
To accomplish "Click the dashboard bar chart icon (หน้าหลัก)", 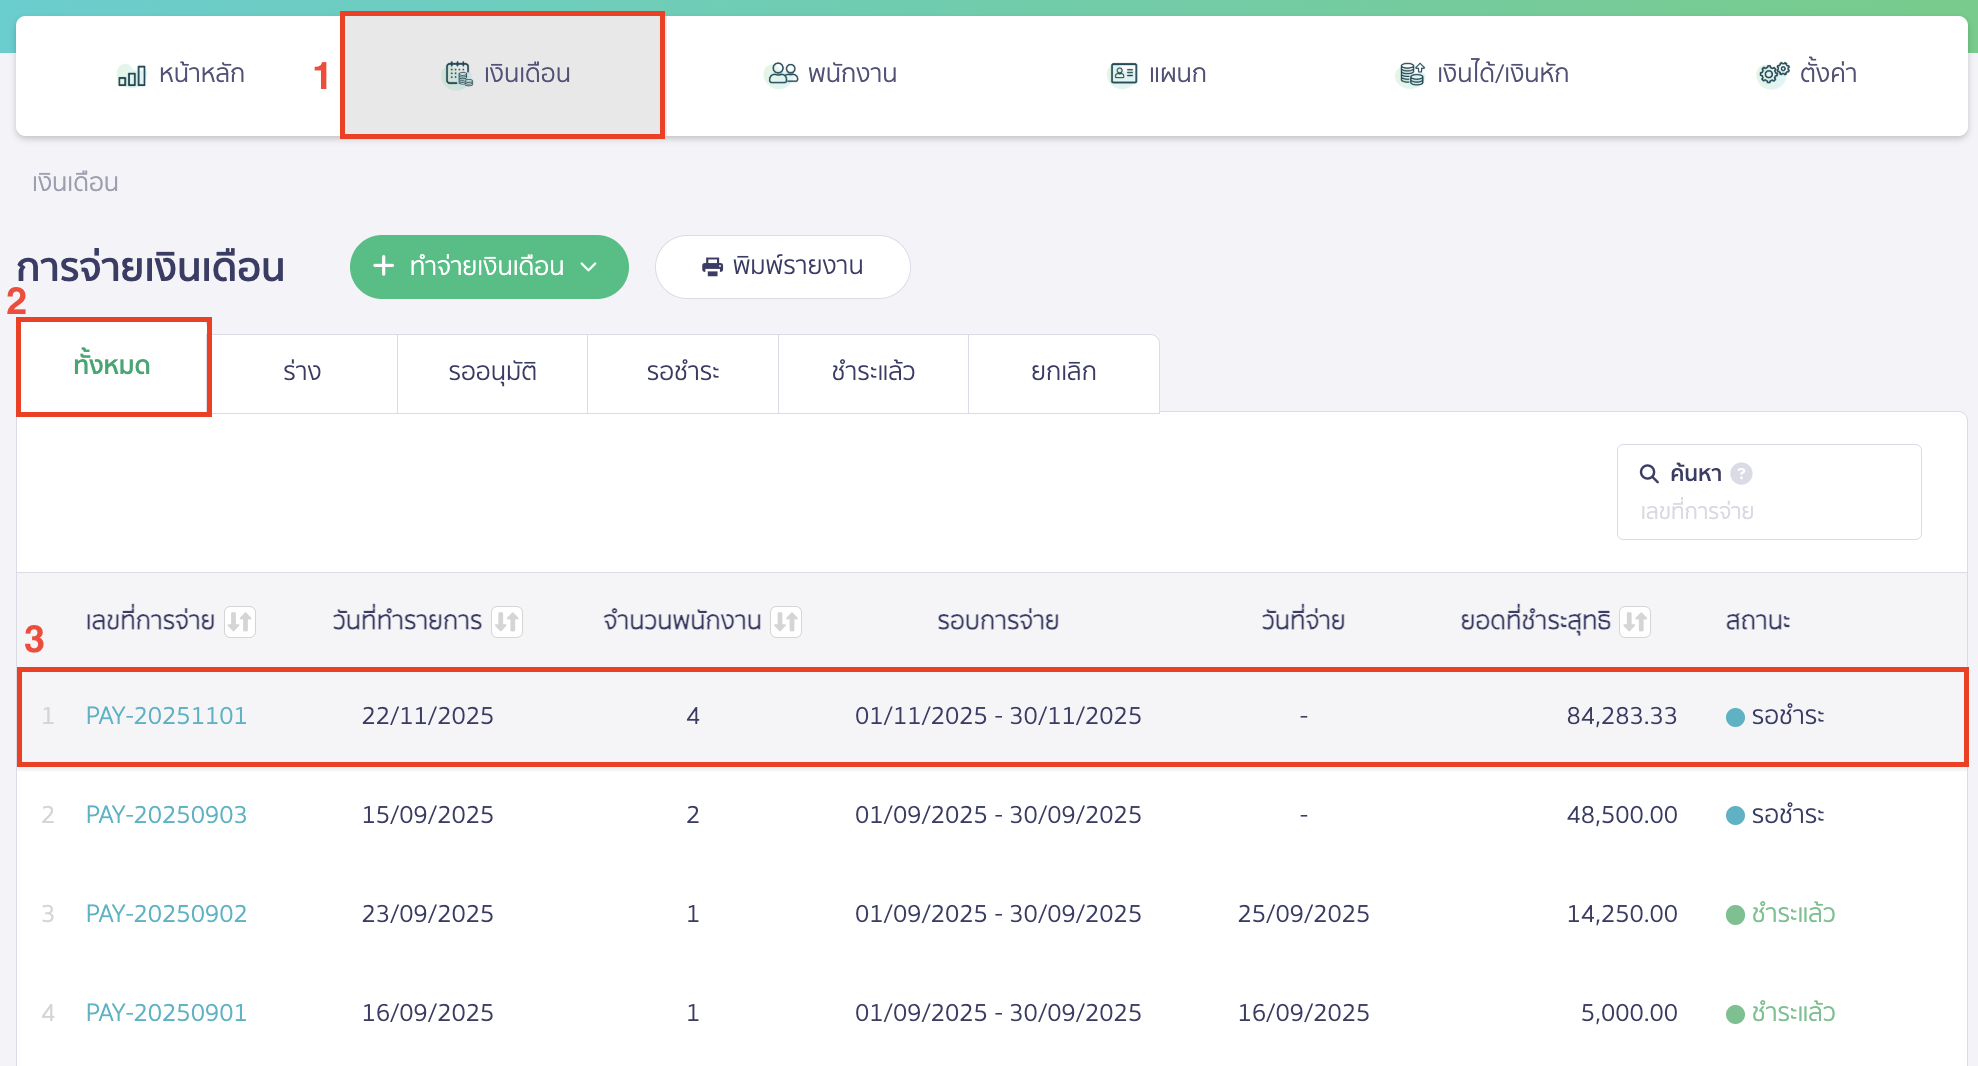I will pos(131,75).
